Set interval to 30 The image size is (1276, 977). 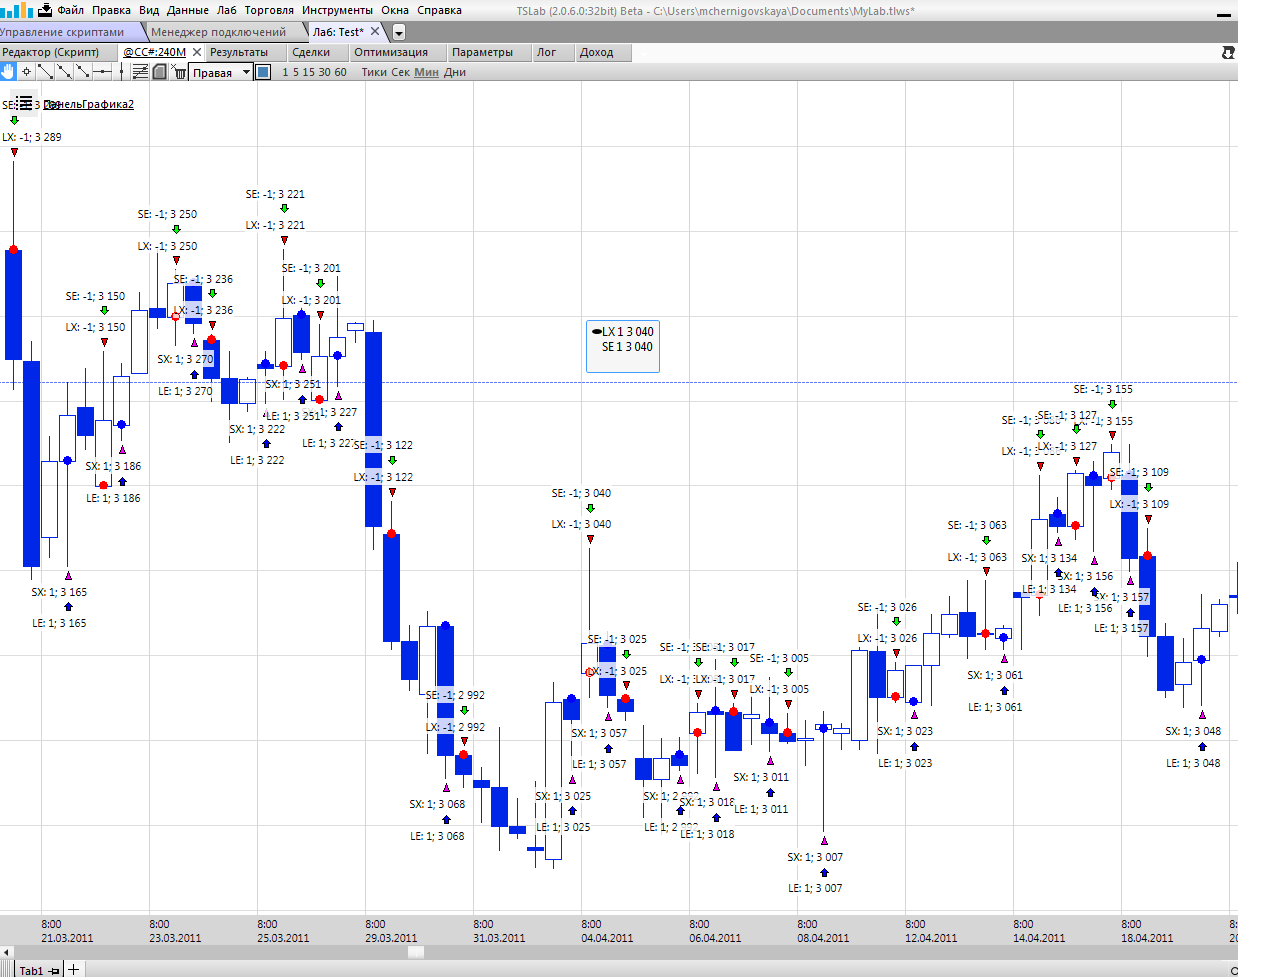click(x=324, y=72)
